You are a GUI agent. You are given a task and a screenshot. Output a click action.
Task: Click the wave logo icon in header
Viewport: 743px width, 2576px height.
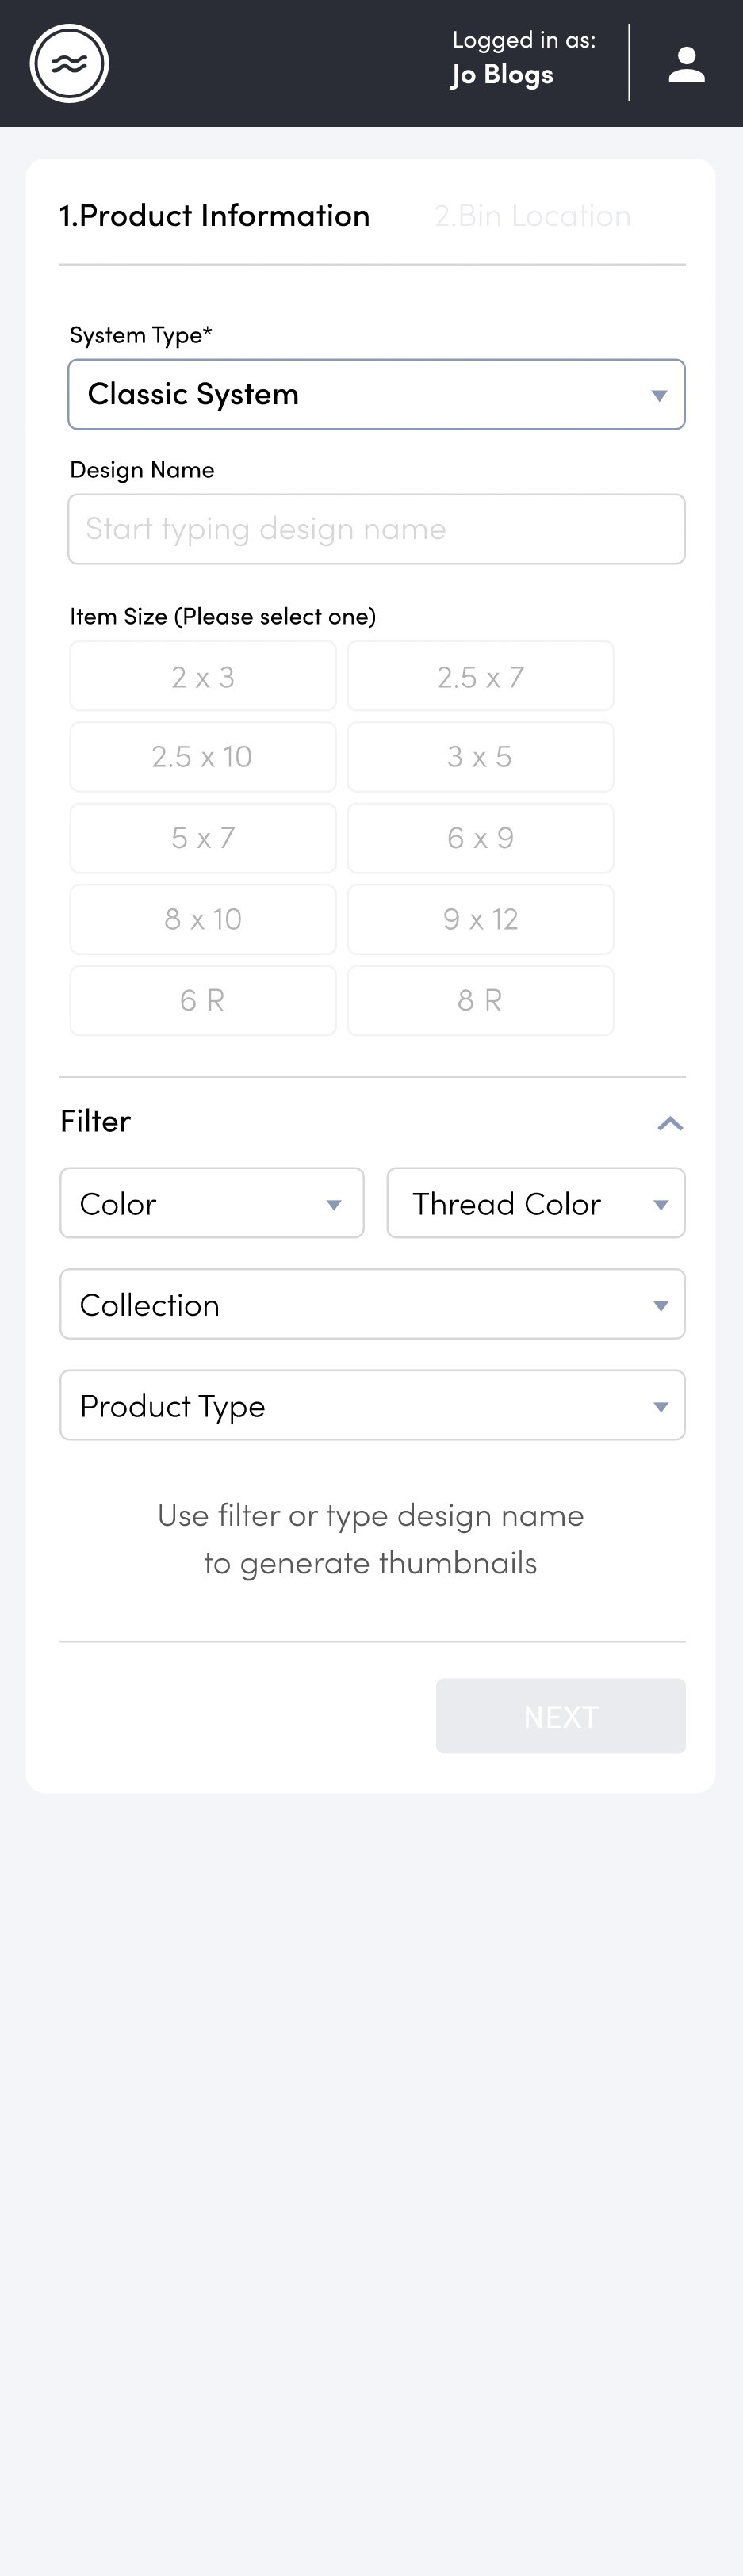tap(69, 63)
